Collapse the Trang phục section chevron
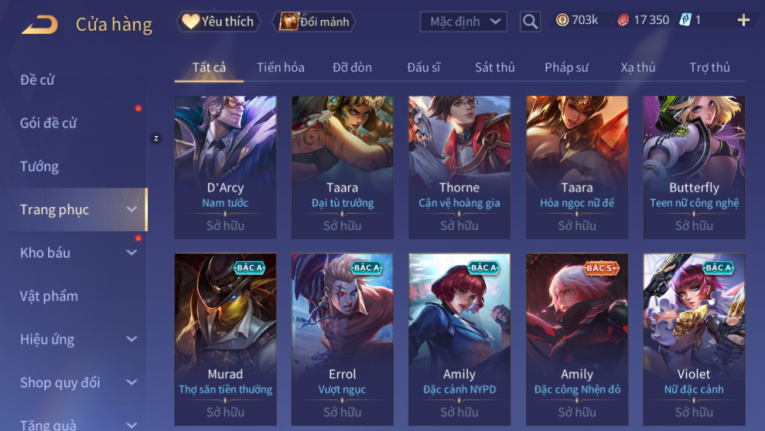Screen dimensions: 765x431 coord(132,209)
